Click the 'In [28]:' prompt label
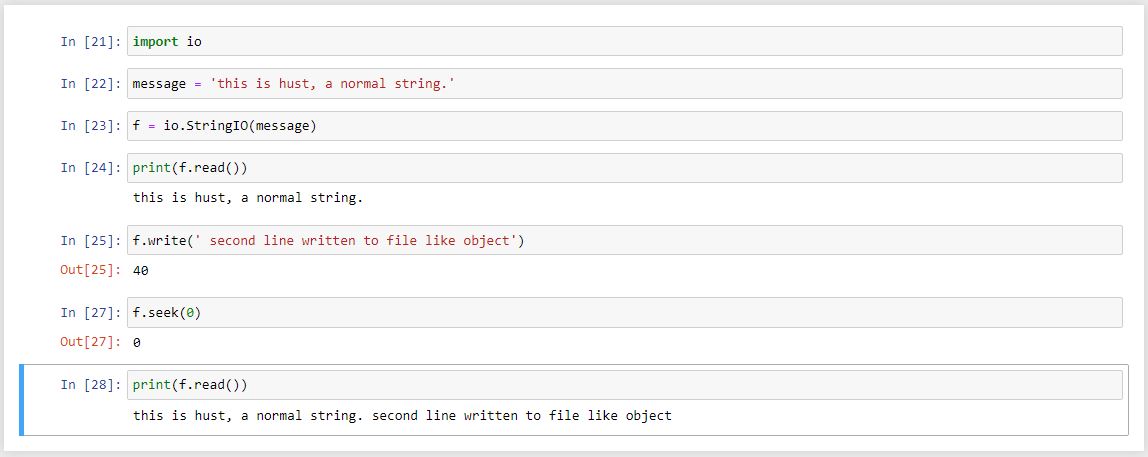Screen dimensions: 1148x457 tap(90, 385)
